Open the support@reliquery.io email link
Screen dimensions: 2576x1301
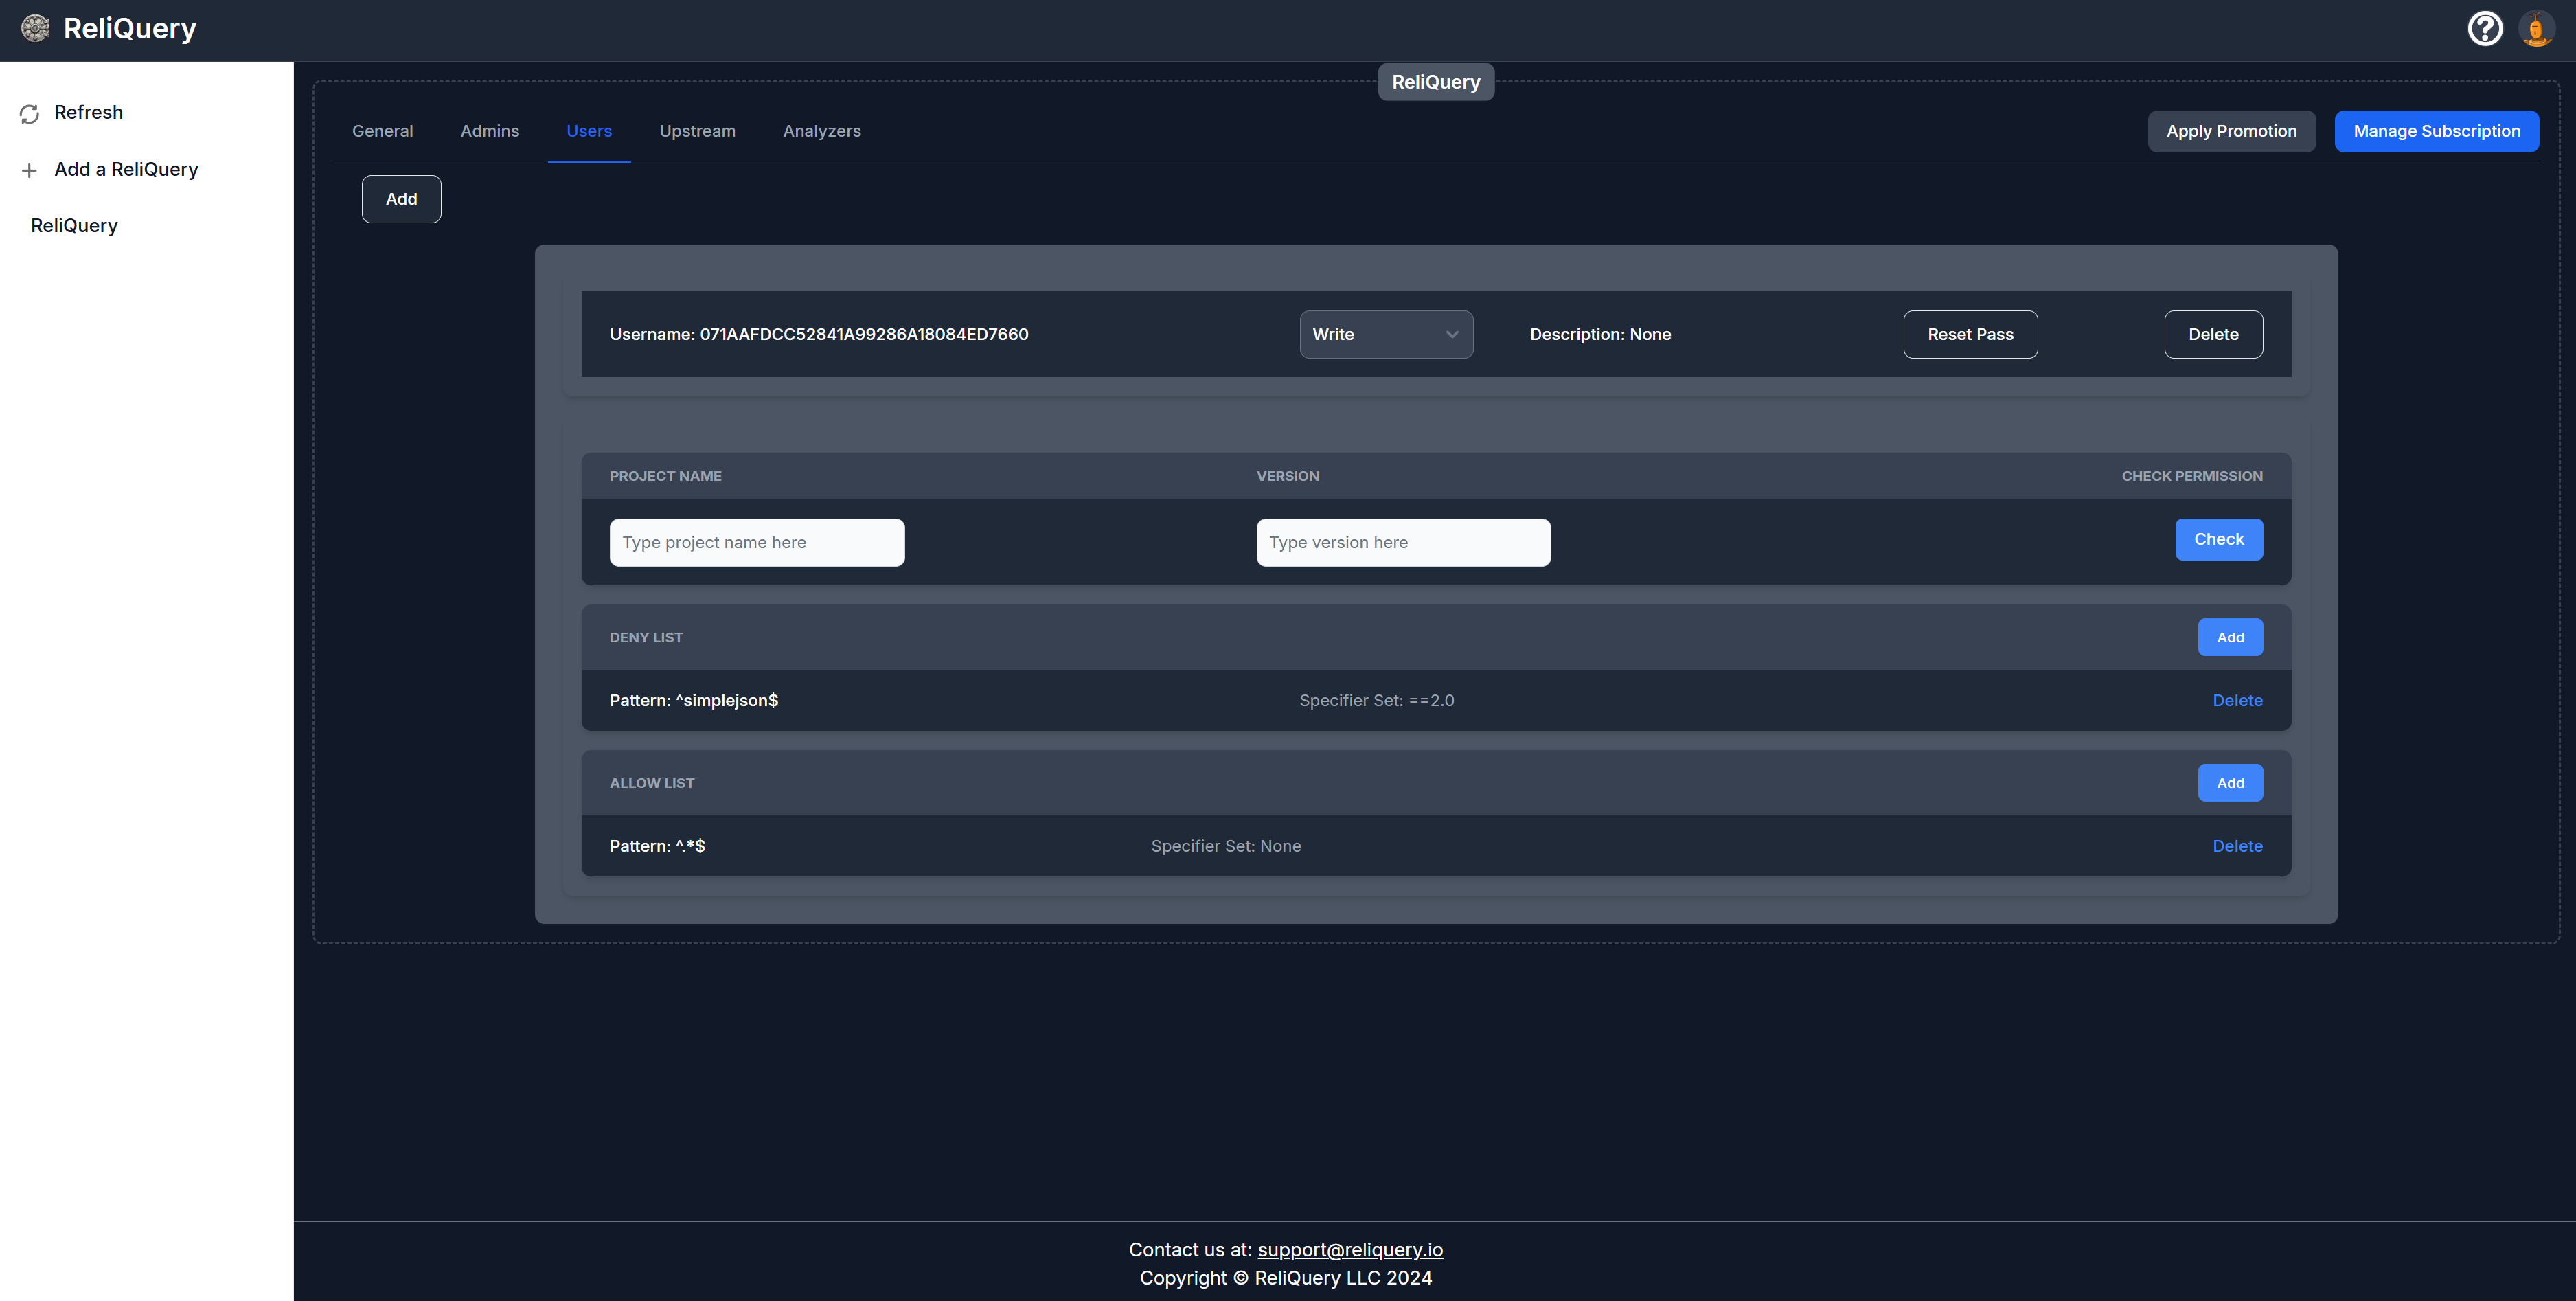click(x=1349, y=1249)
